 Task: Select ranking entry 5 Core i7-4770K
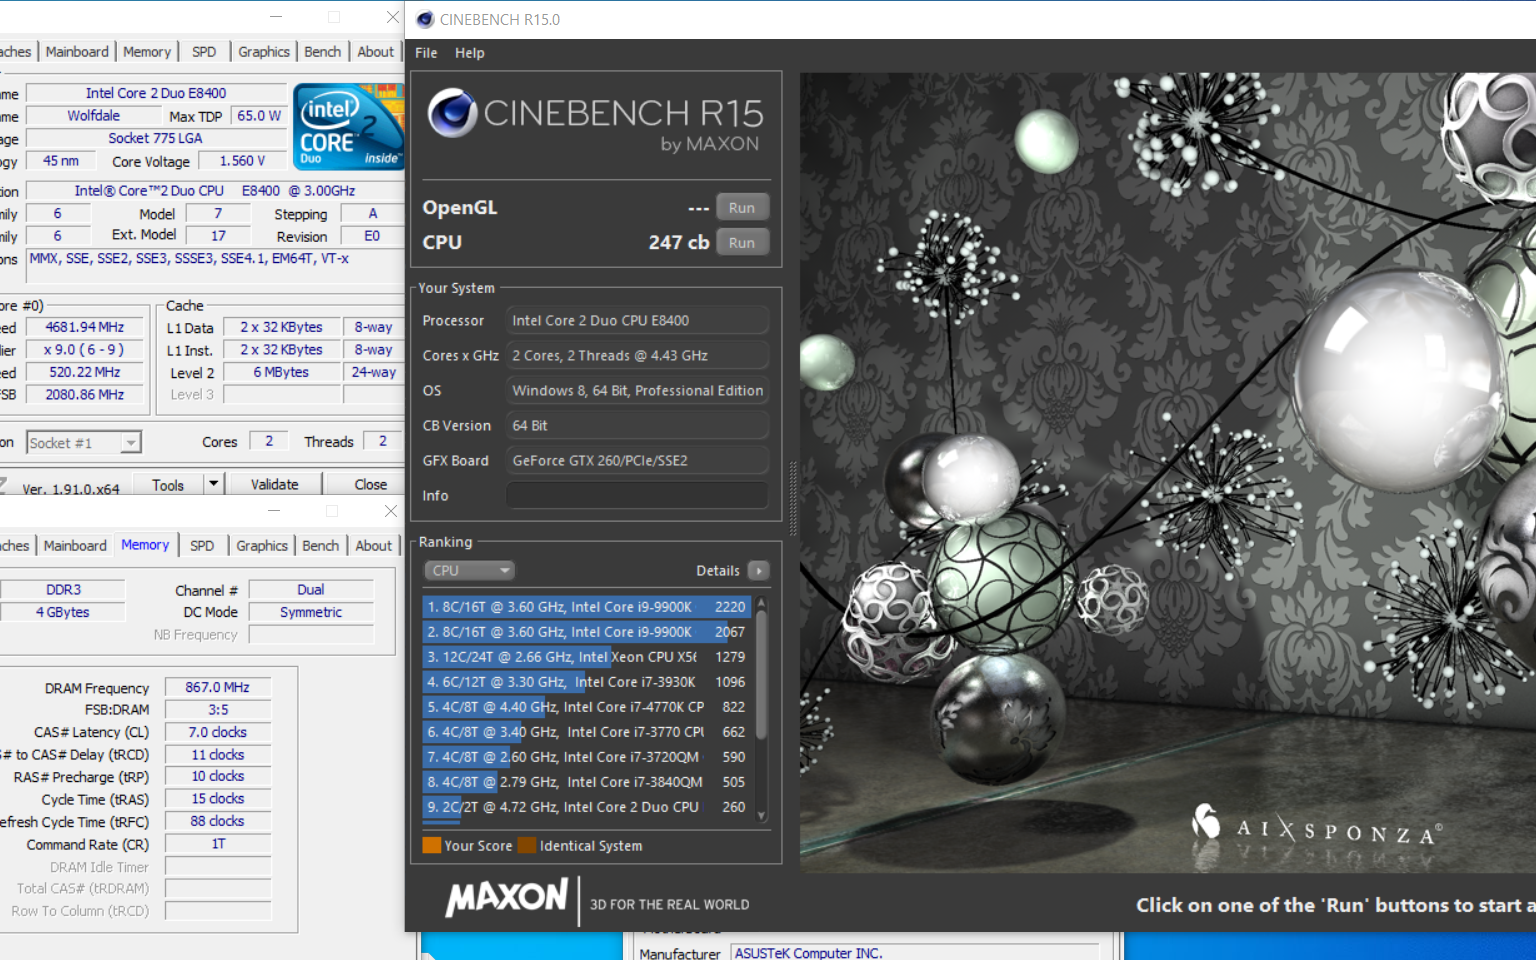click(x=587, y=707)
